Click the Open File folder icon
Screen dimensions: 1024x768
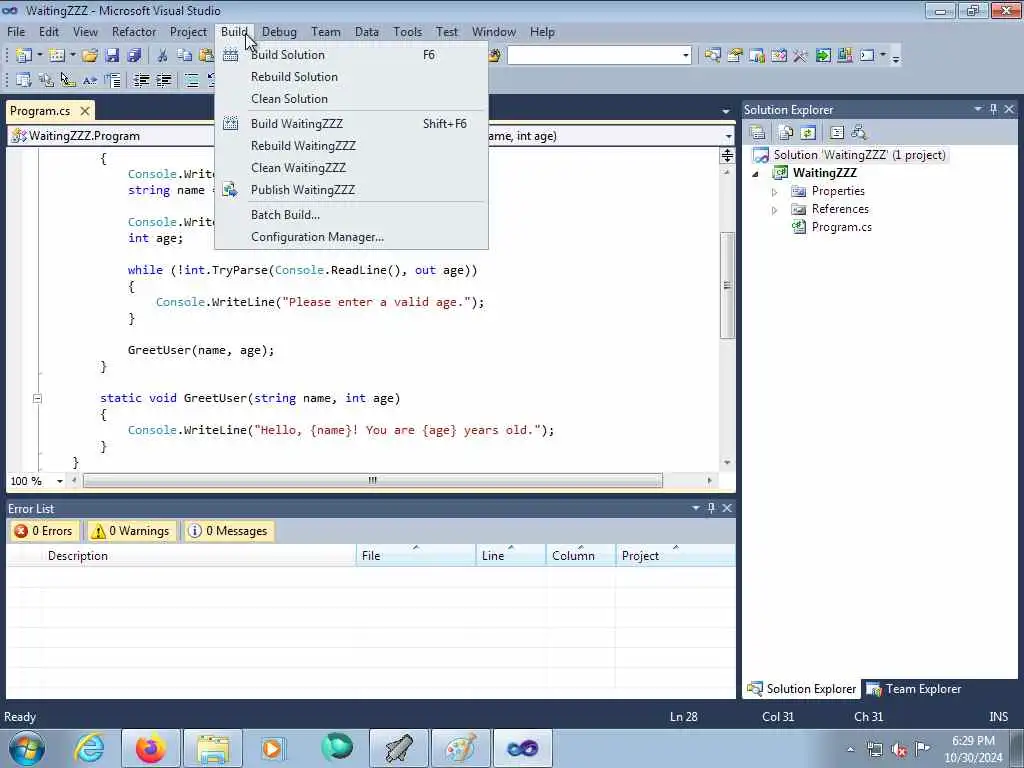pos(90,56)
